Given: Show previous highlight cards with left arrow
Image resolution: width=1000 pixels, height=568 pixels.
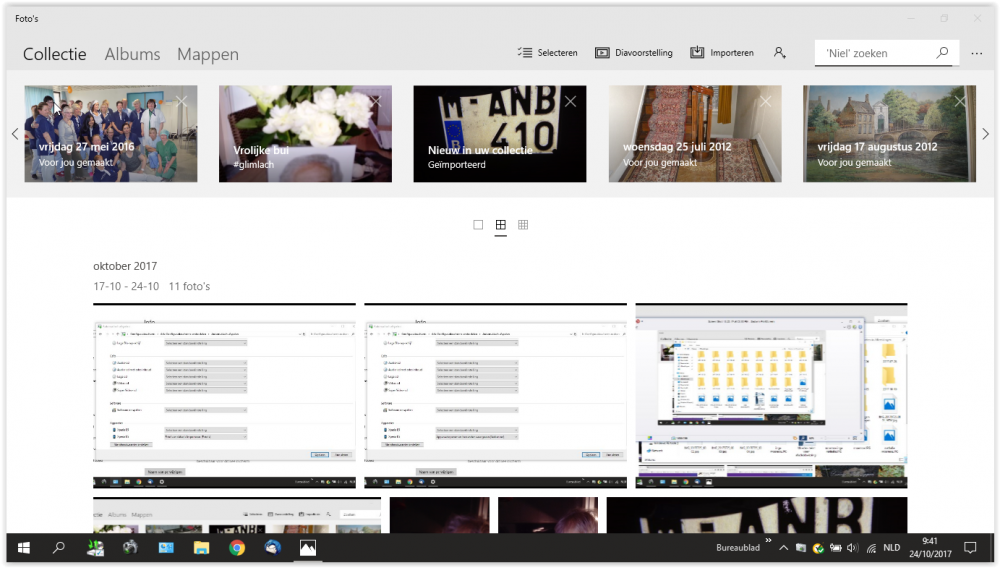Looking at the screenshot, I should coord(15,134).
